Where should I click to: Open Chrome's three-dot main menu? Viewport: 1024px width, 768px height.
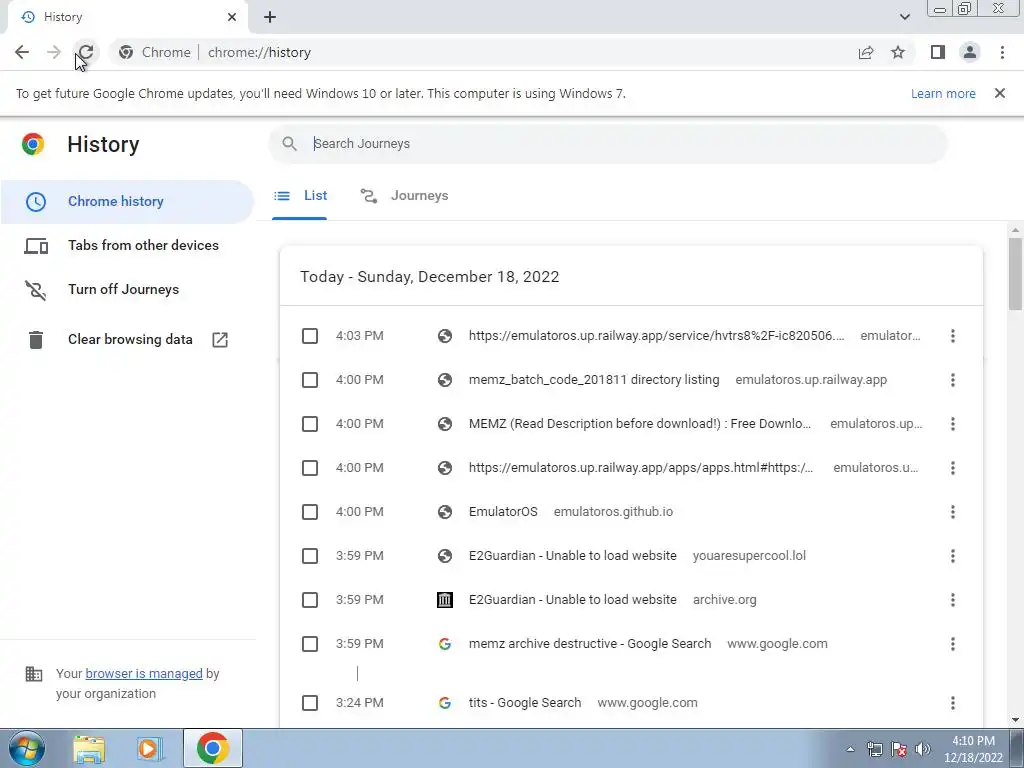tap(1002, 52)
